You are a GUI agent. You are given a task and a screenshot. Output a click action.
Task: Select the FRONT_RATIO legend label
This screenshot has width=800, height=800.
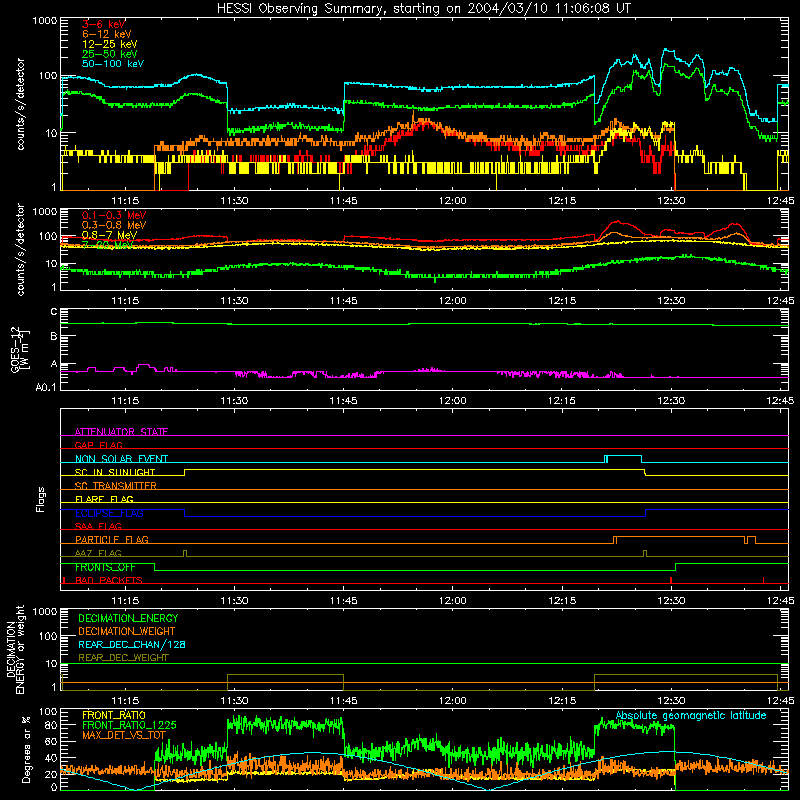pyautogui.click(x=114, y=715)
